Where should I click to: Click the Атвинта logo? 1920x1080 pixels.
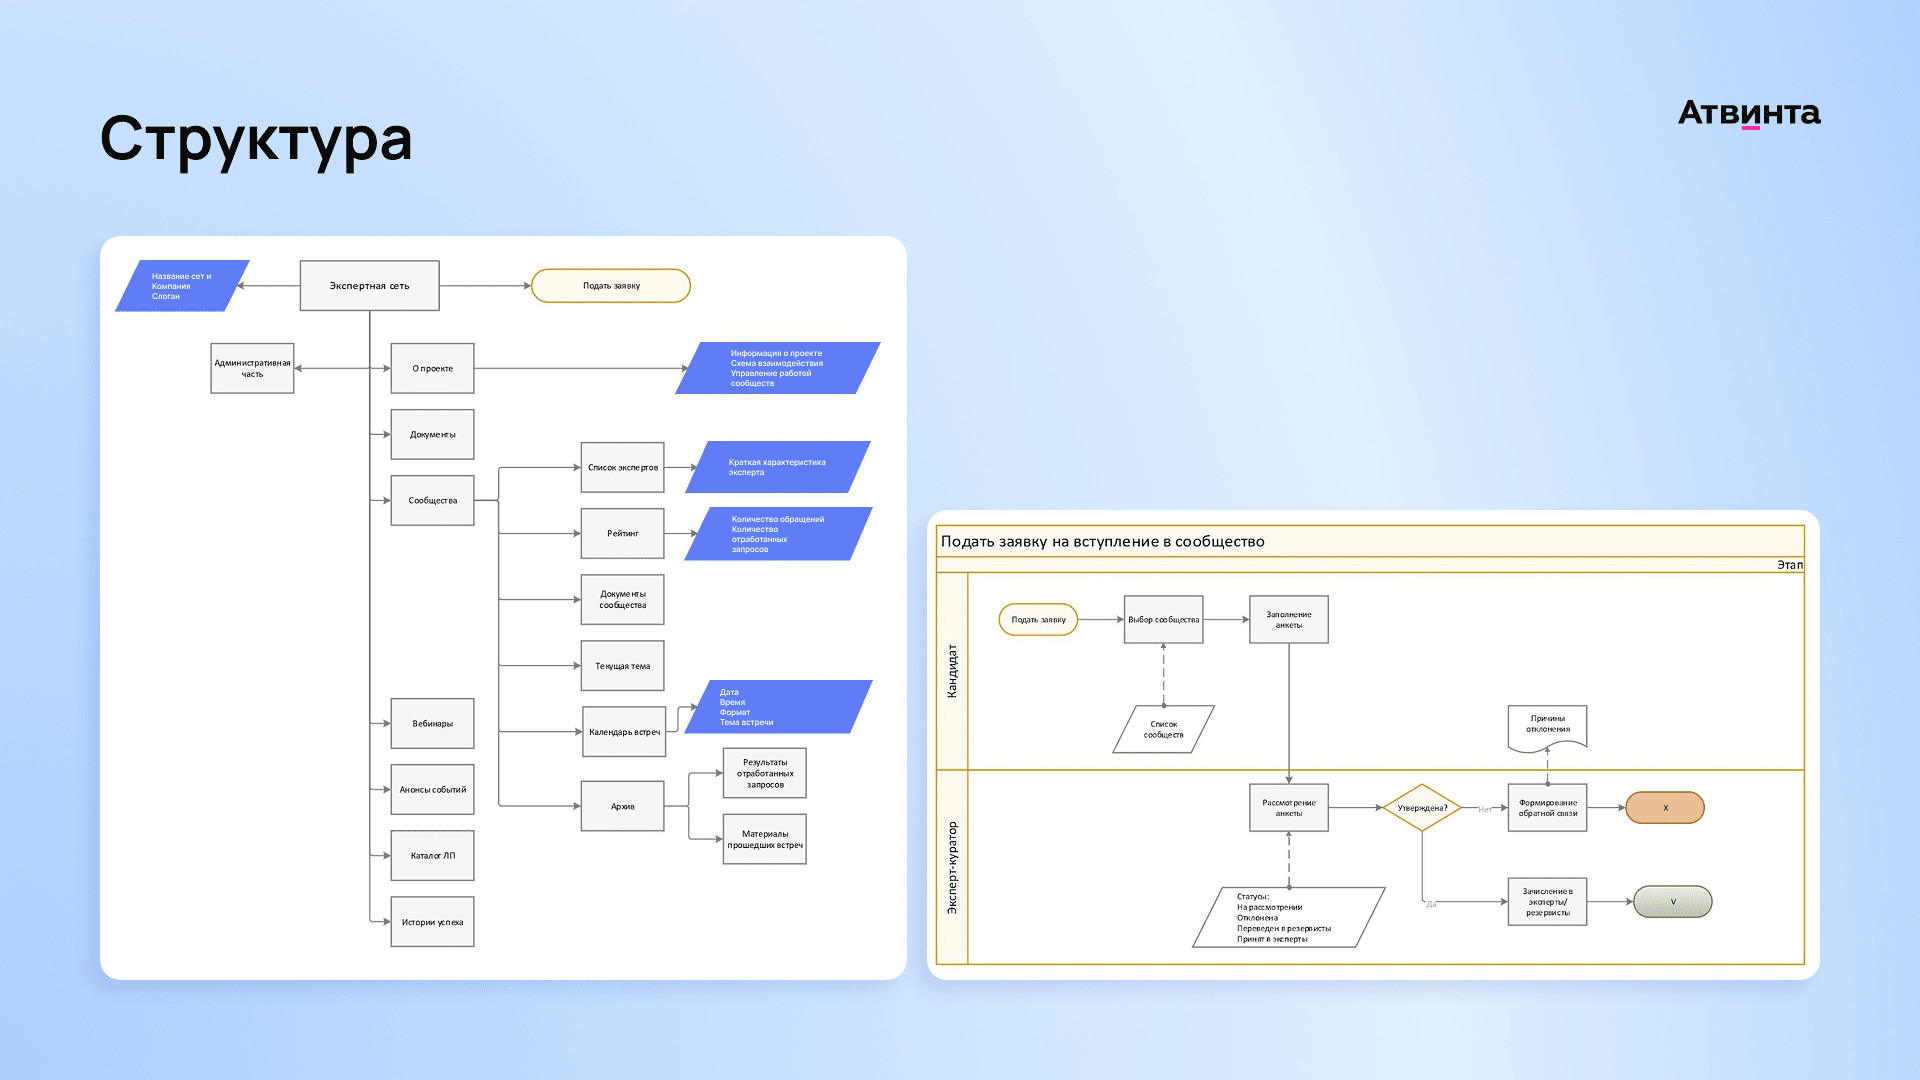point(1749,113)
